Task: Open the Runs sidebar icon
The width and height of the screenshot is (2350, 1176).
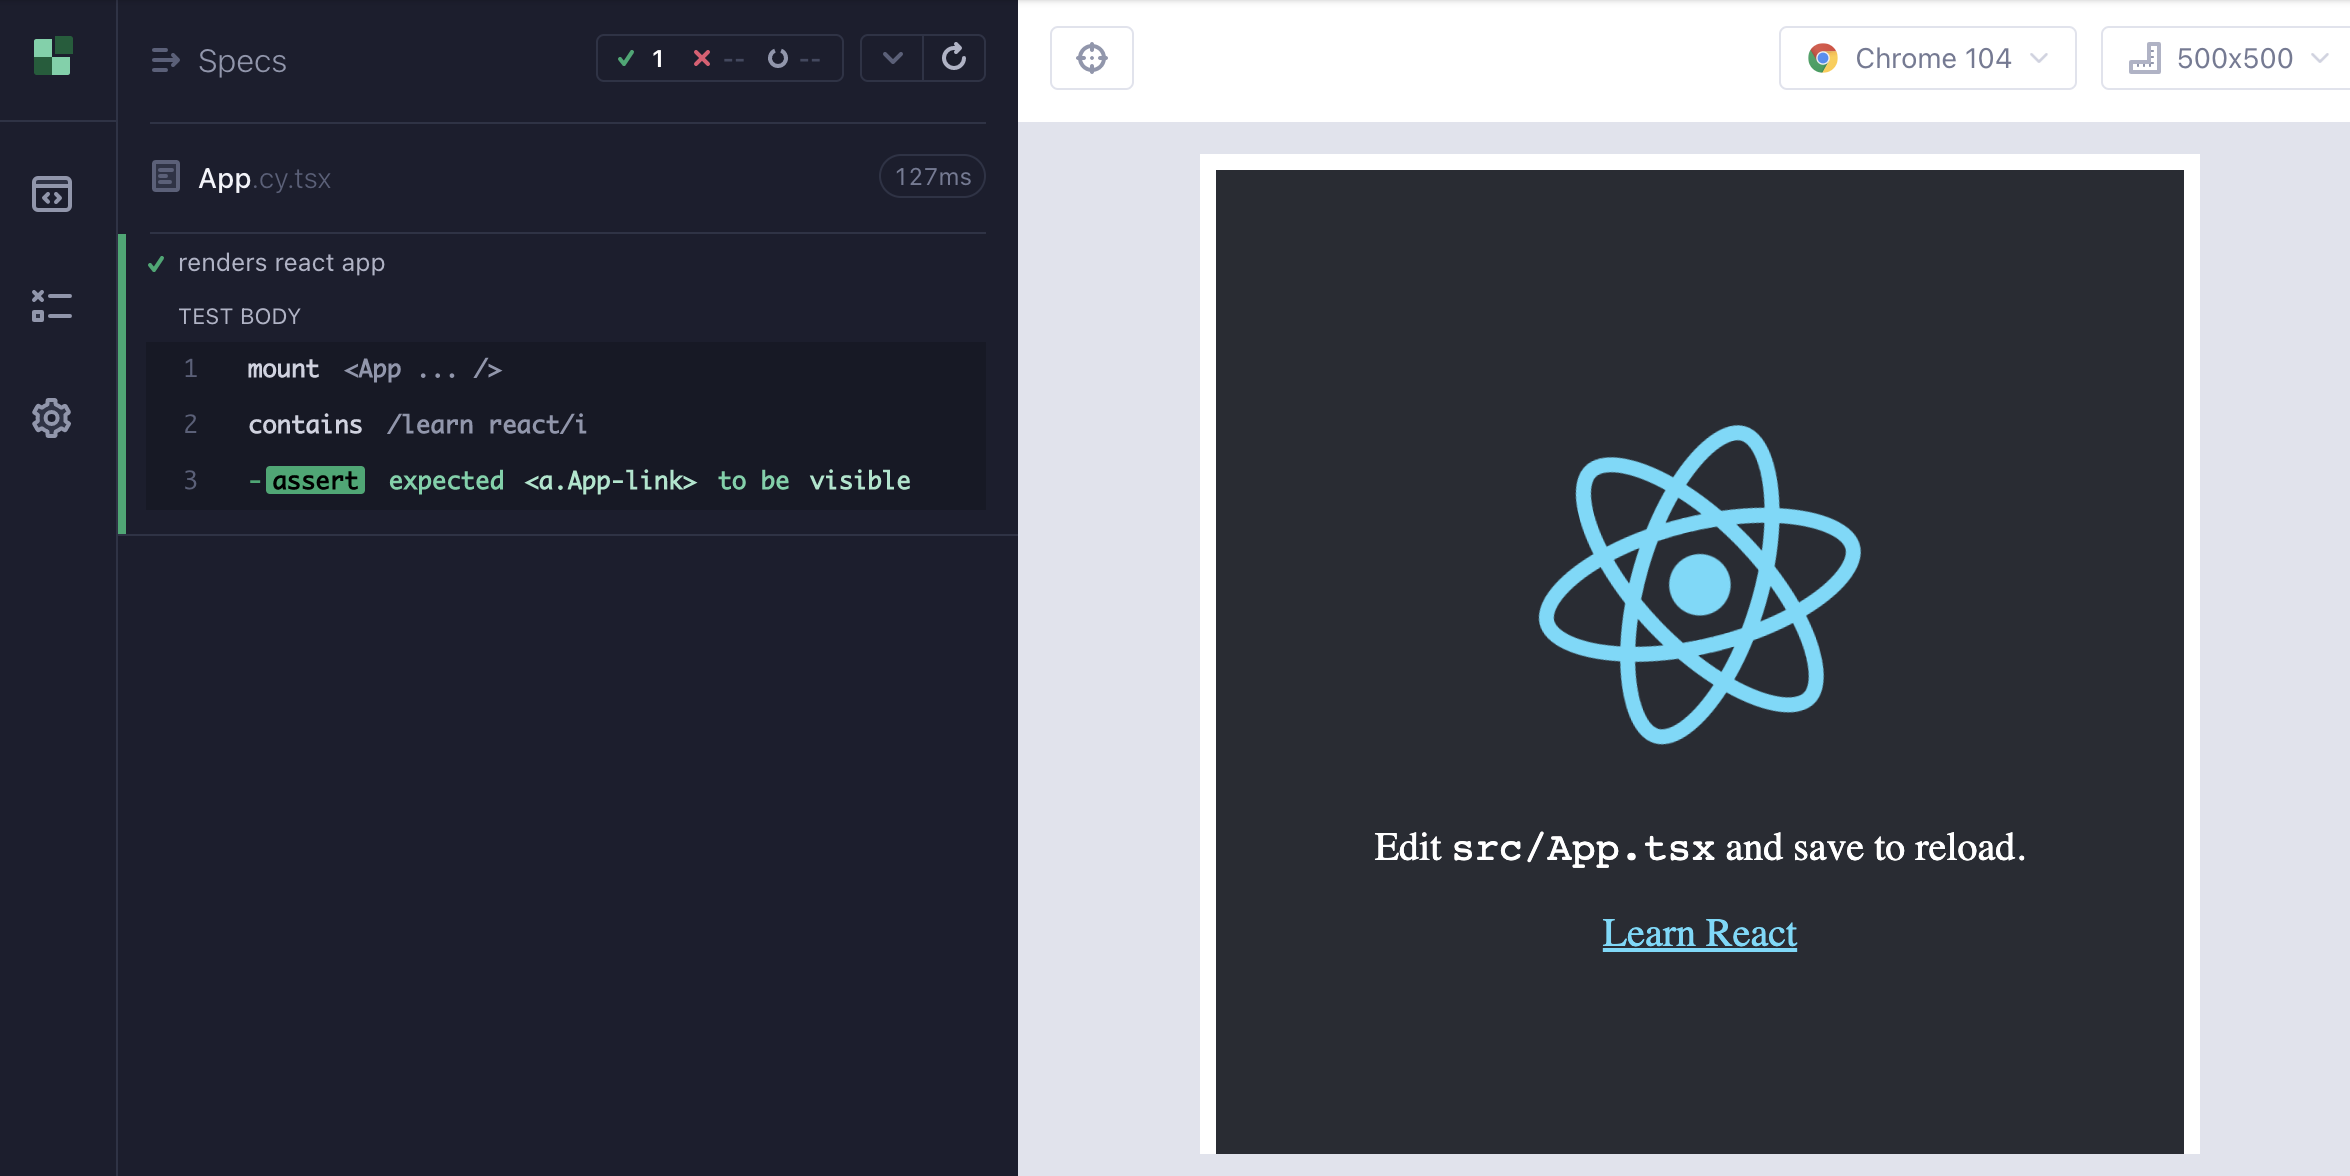Action: [x=52, y=306]
